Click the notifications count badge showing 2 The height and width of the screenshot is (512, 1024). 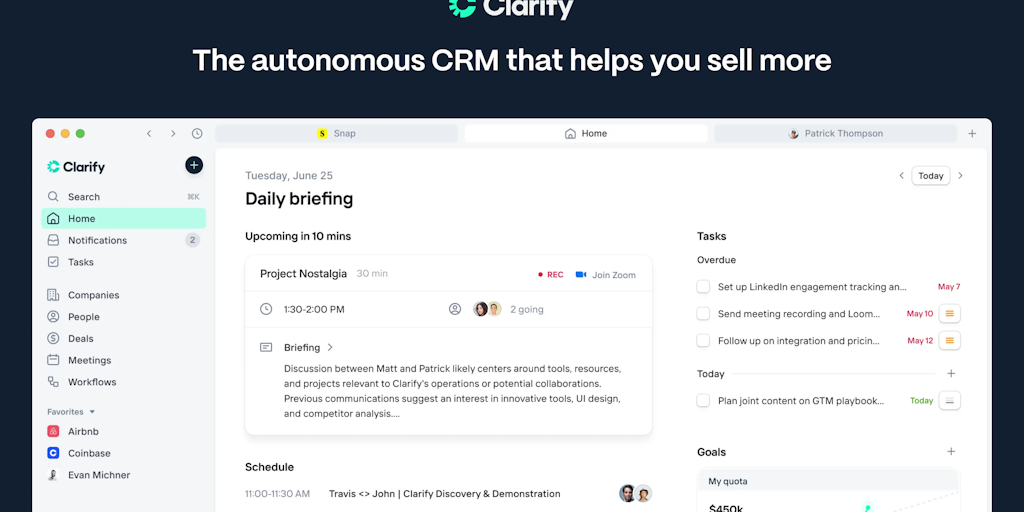(192, 240)
